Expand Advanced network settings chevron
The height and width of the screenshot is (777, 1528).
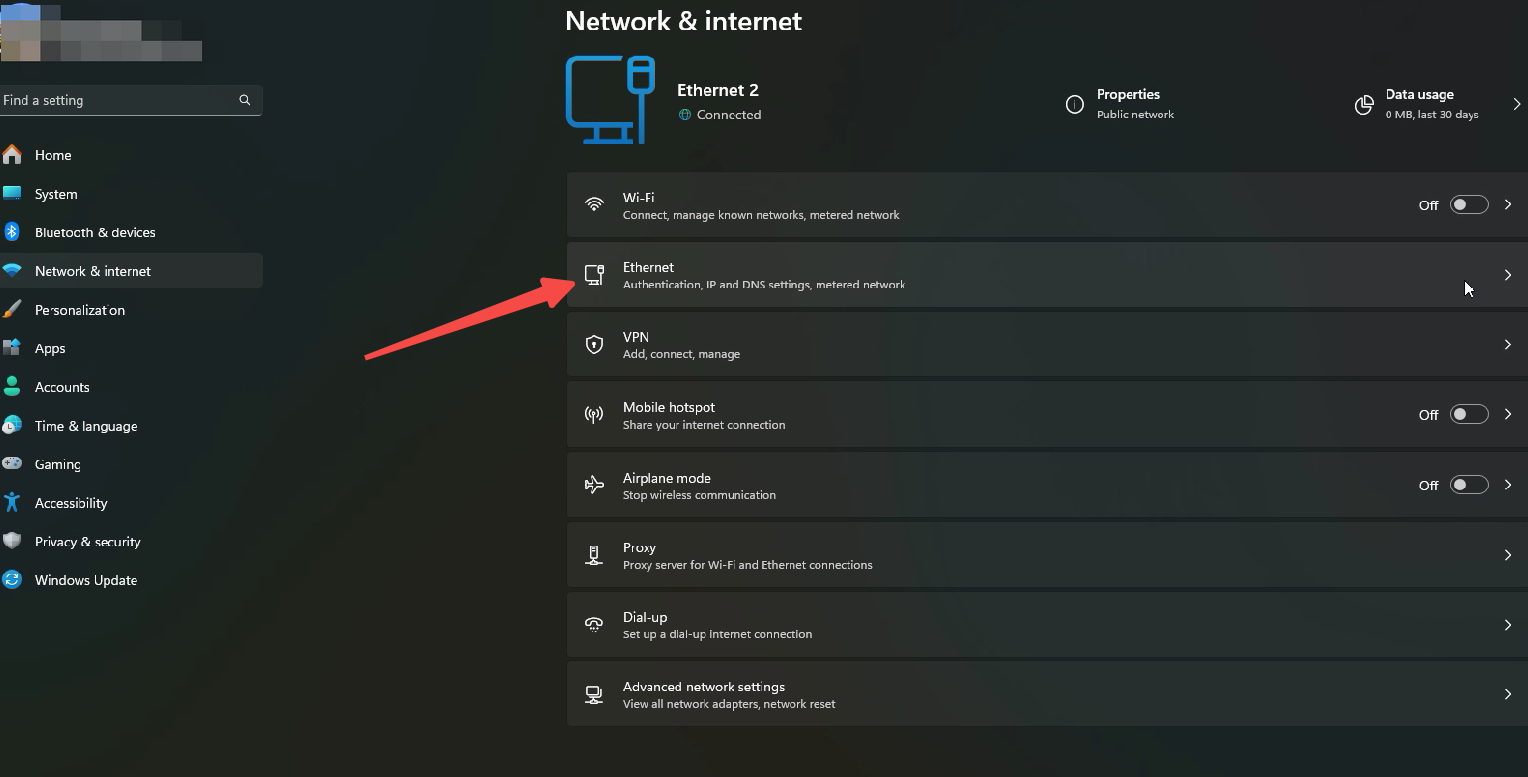[x=1508, y=694]
